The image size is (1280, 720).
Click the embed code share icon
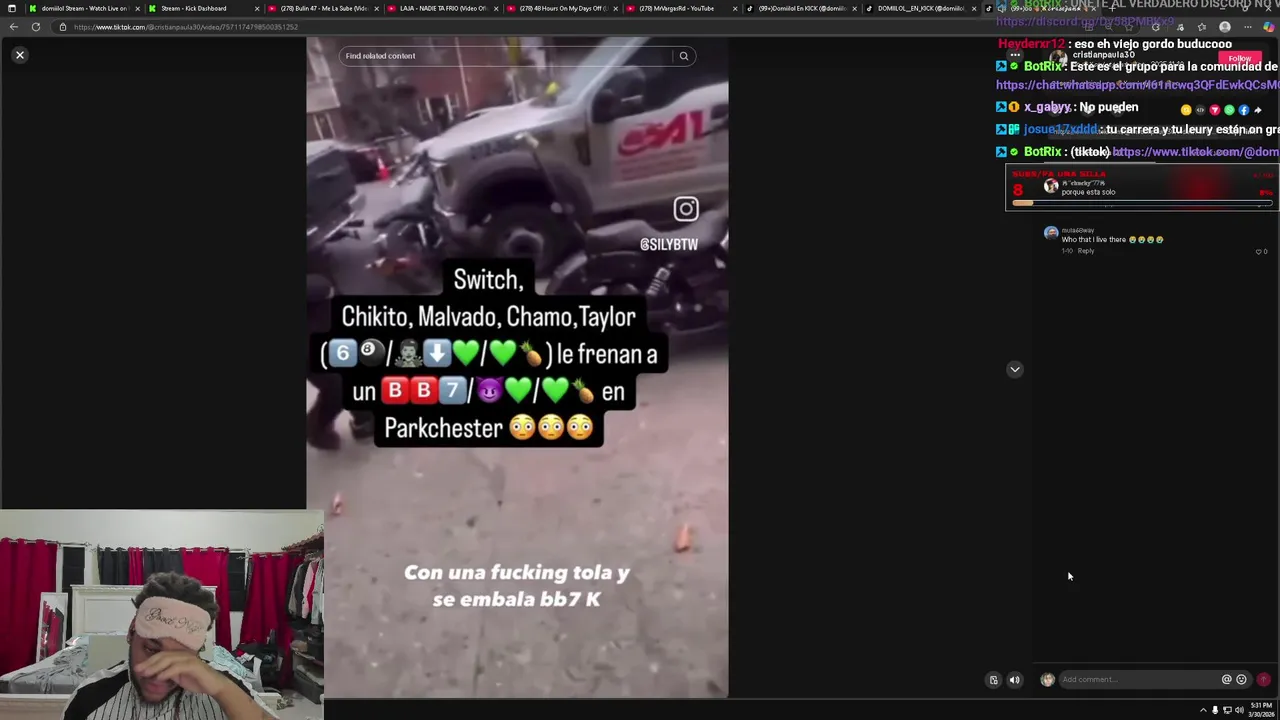tap(1200, 110)
